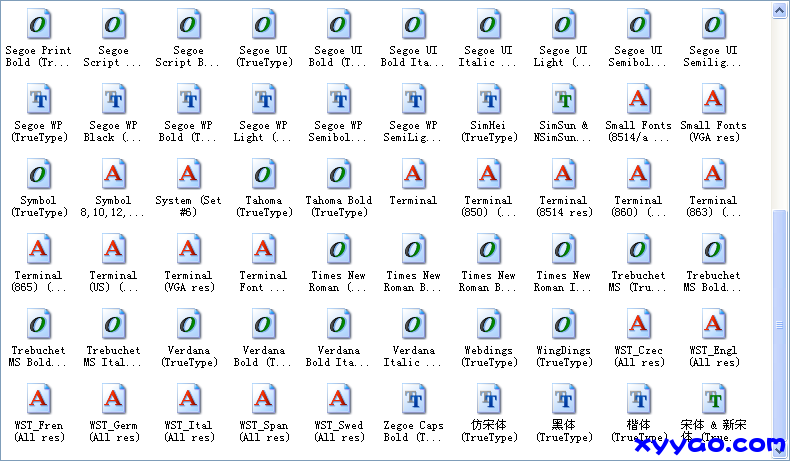Select the Segoe Script B... font icon

click(x=189, y=24)
